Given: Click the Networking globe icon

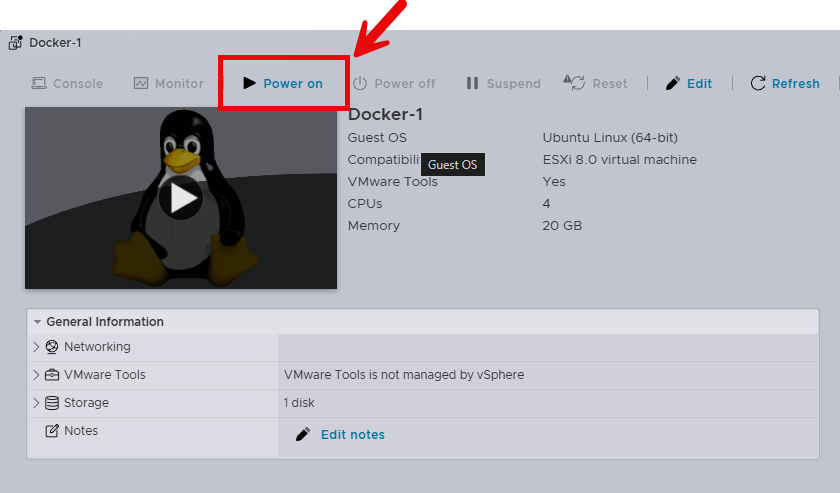Looking at the screenshot, I should (x=52, y=347).
